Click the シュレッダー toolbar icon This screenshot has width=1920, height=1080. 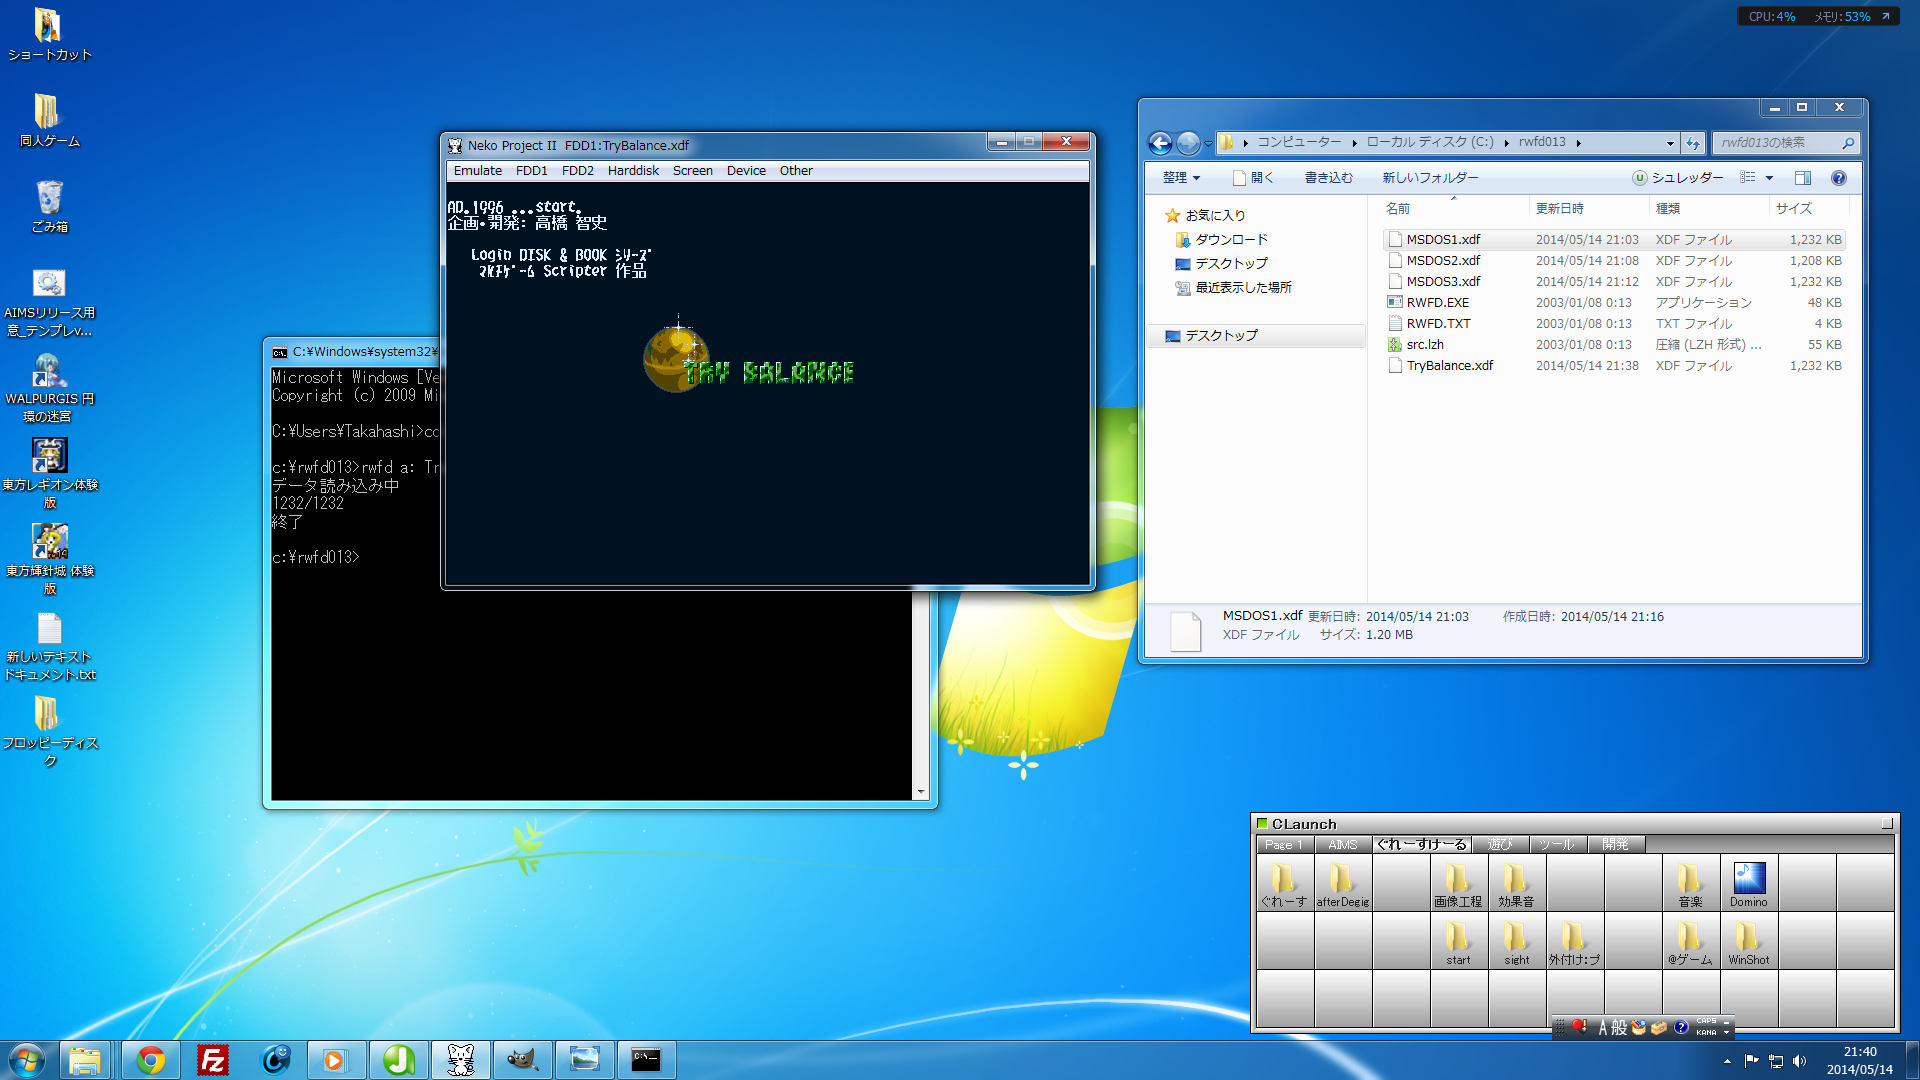(x=1677, y=178)
